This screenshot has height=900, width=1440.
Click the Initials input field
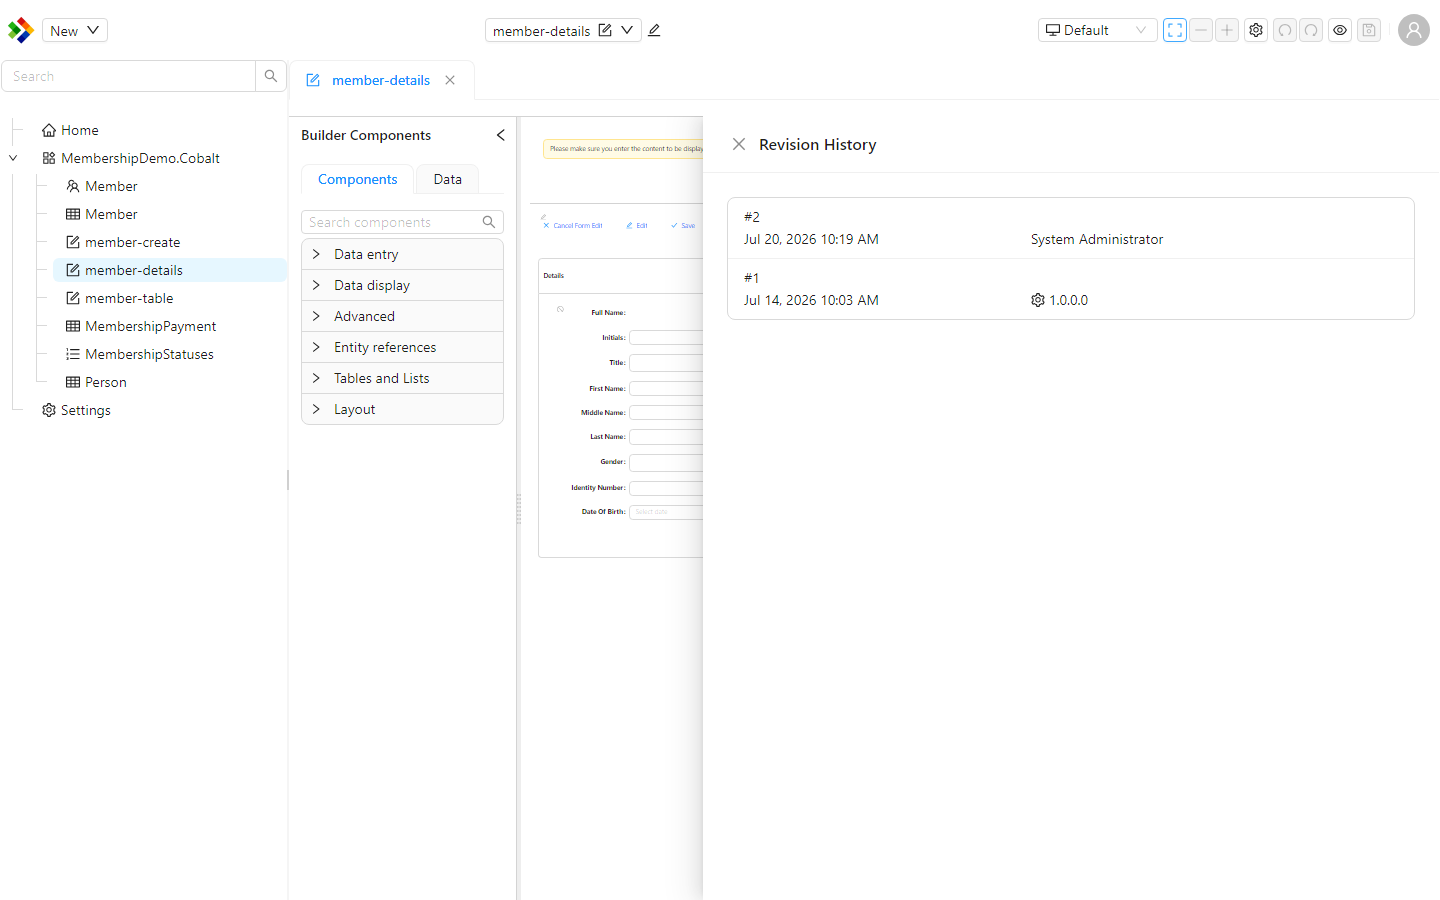click(x=666, y=338)
